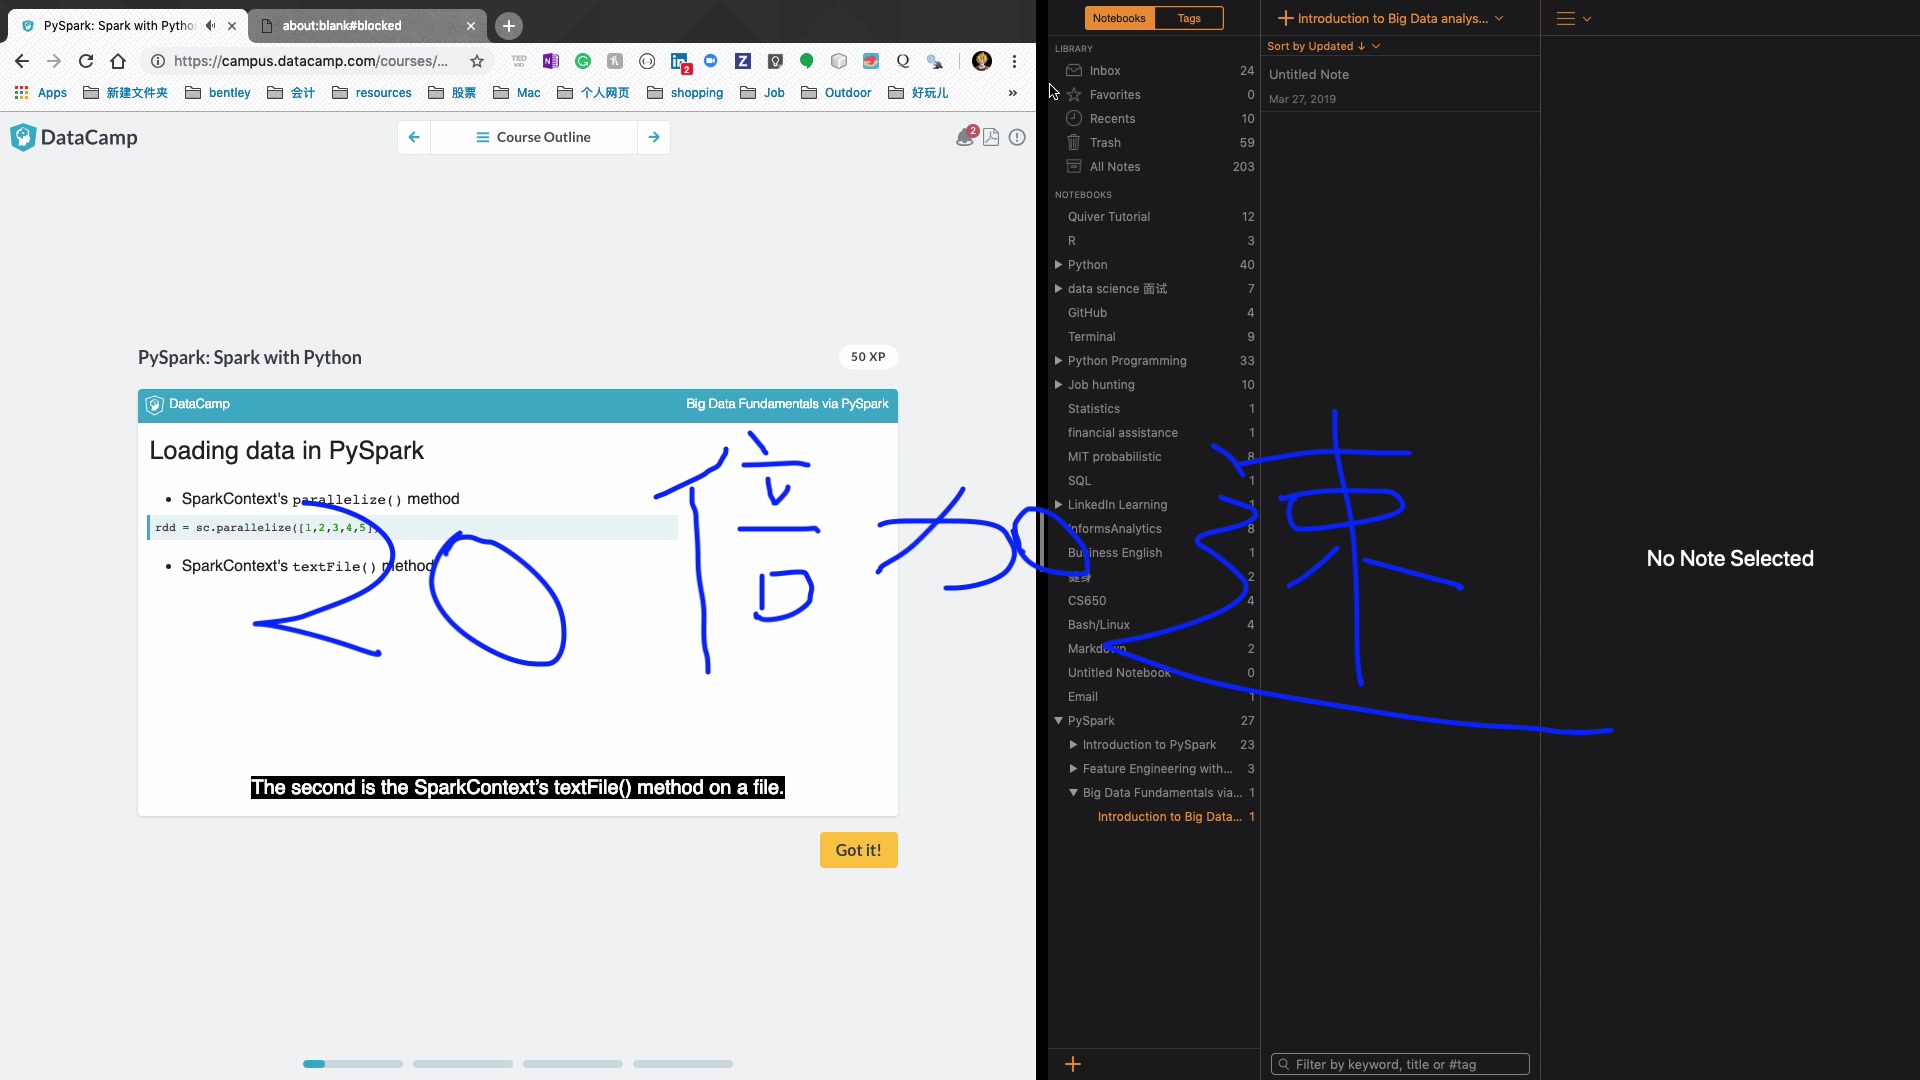Screen dimensions: 1920x1080
Task: Open a new Chrome tab
Action: 509,26
